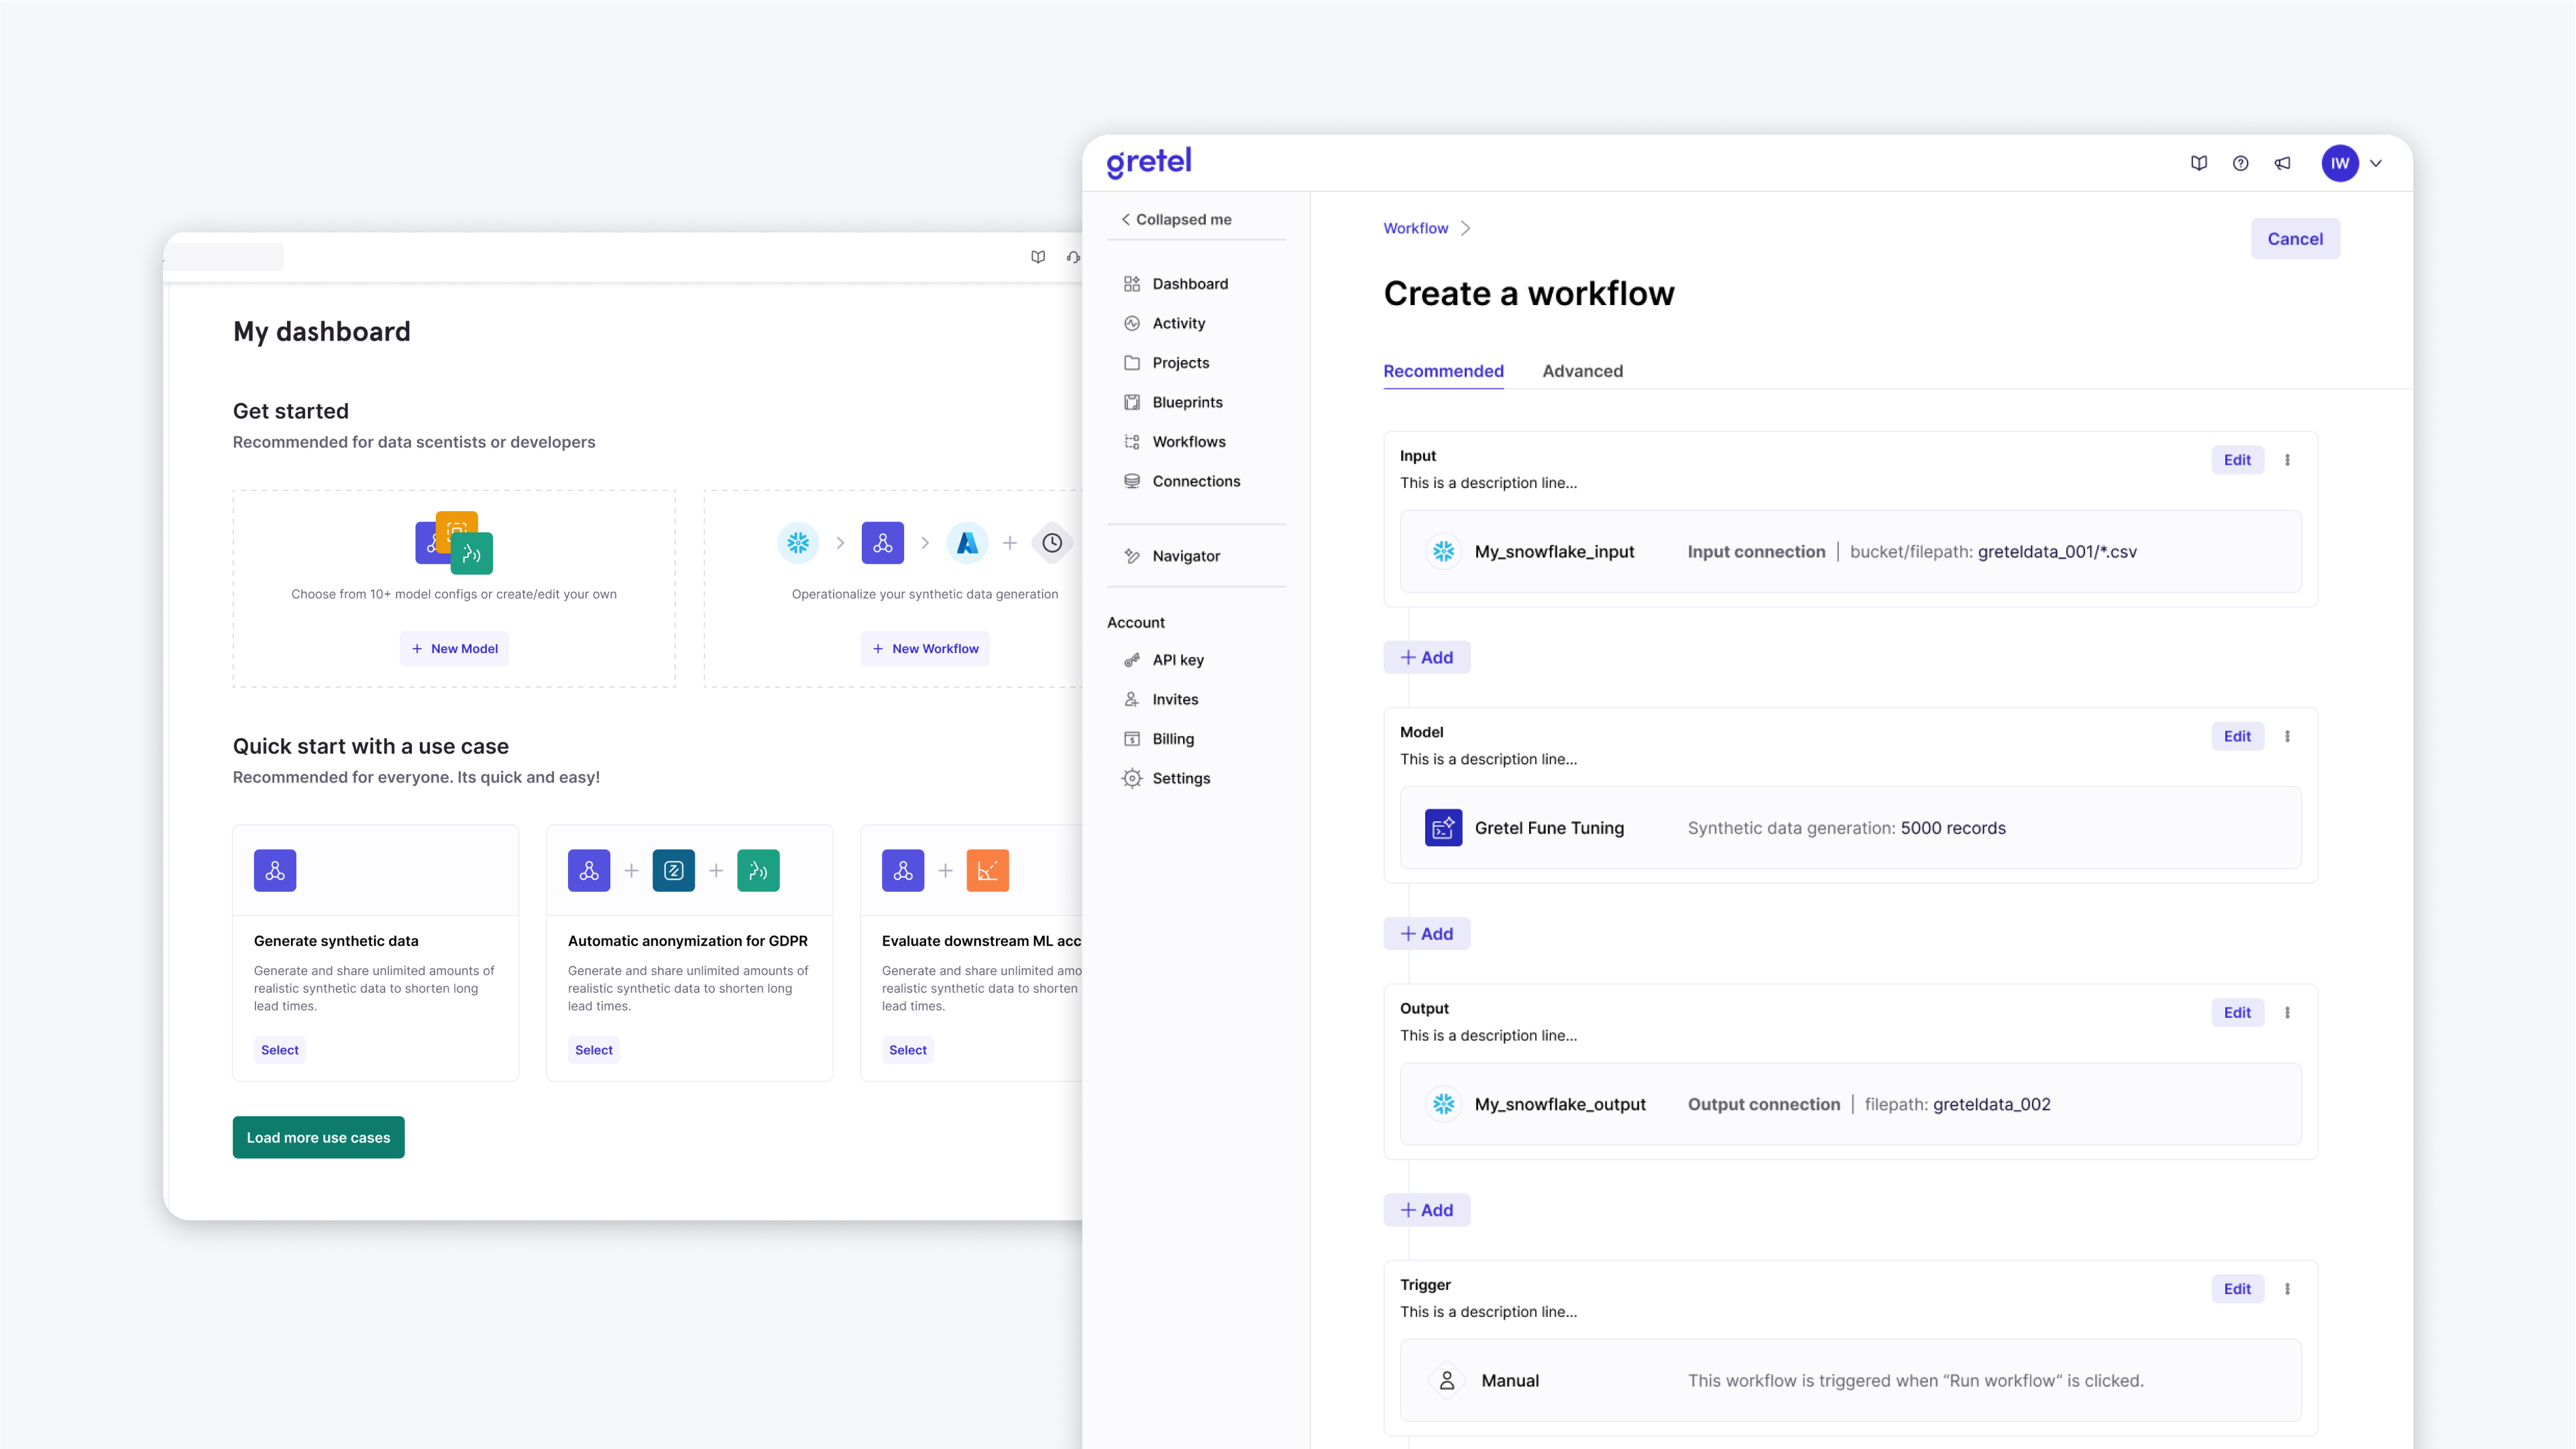Open the Model card's three-dot options menu
Viewport: 2576px width, 1449px height.
pyautogui.click(x=2287, y=736)
